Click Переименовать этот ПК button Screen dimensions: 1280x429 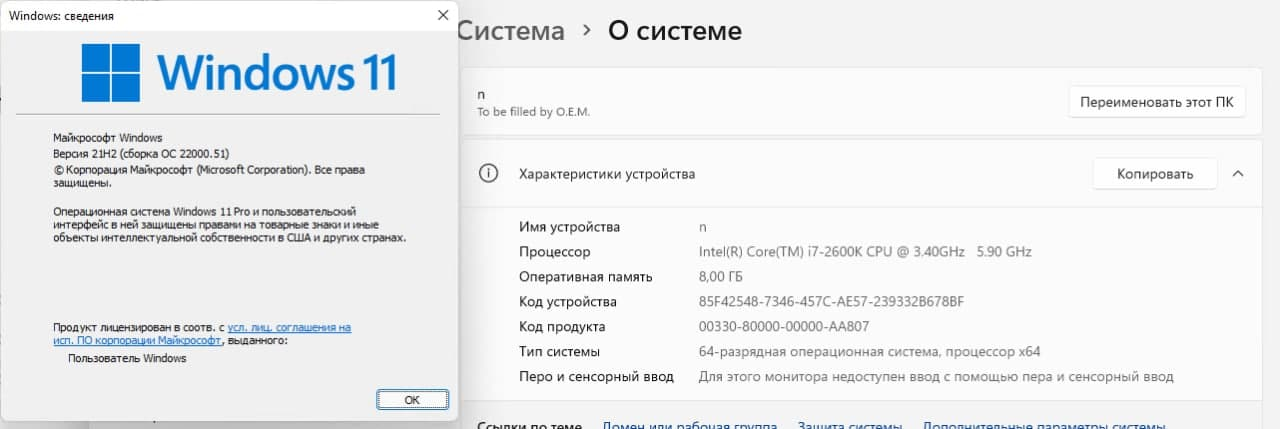(x=1157, y=102)
